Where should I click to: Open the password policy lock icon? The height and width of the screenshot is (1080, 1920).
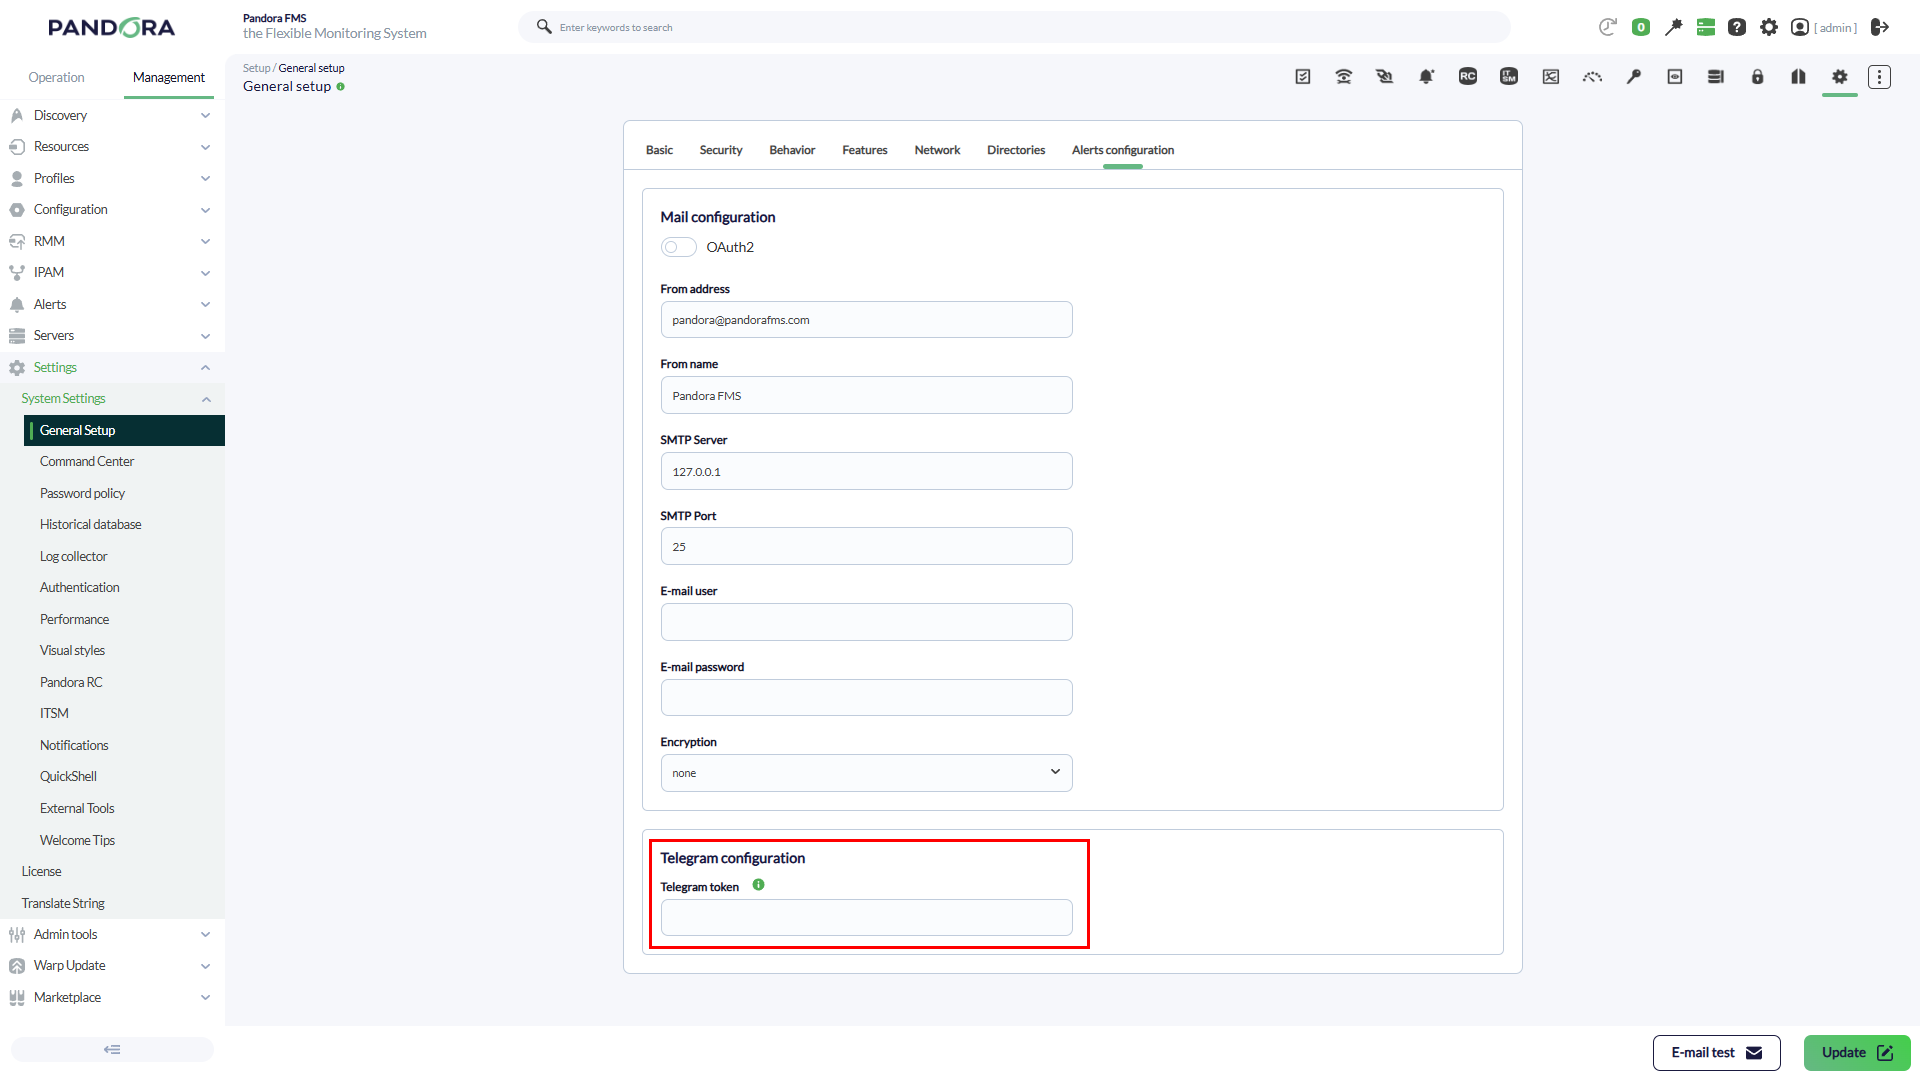pyautogui.click(x=1757, y=77)
